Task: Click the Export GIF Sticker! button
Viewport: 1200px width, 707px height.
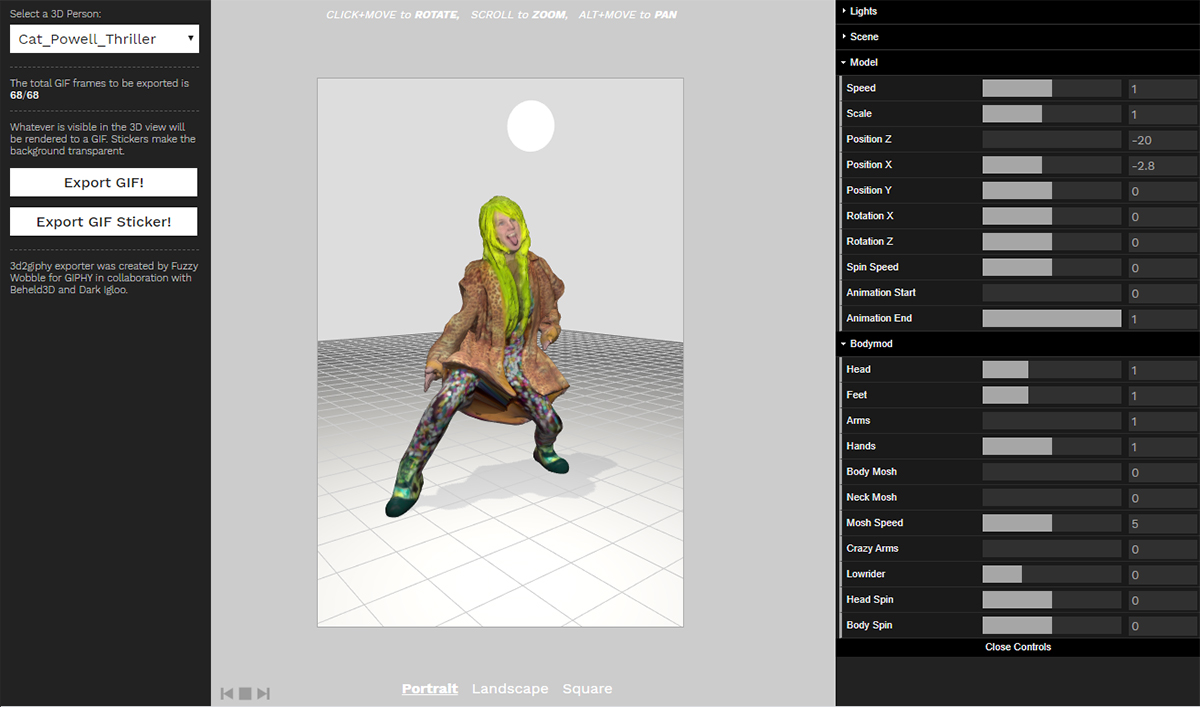Action: point(104,221)
